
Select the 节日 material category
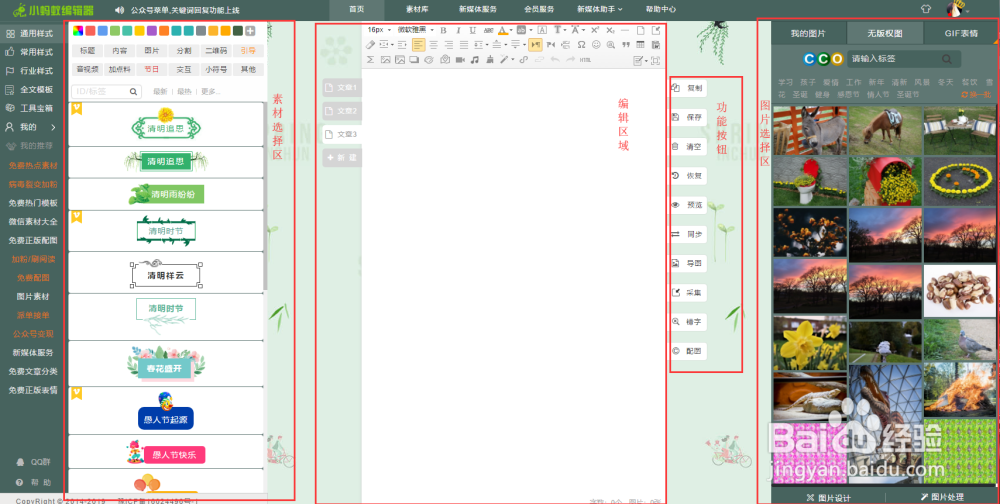(x=152, y=70)
